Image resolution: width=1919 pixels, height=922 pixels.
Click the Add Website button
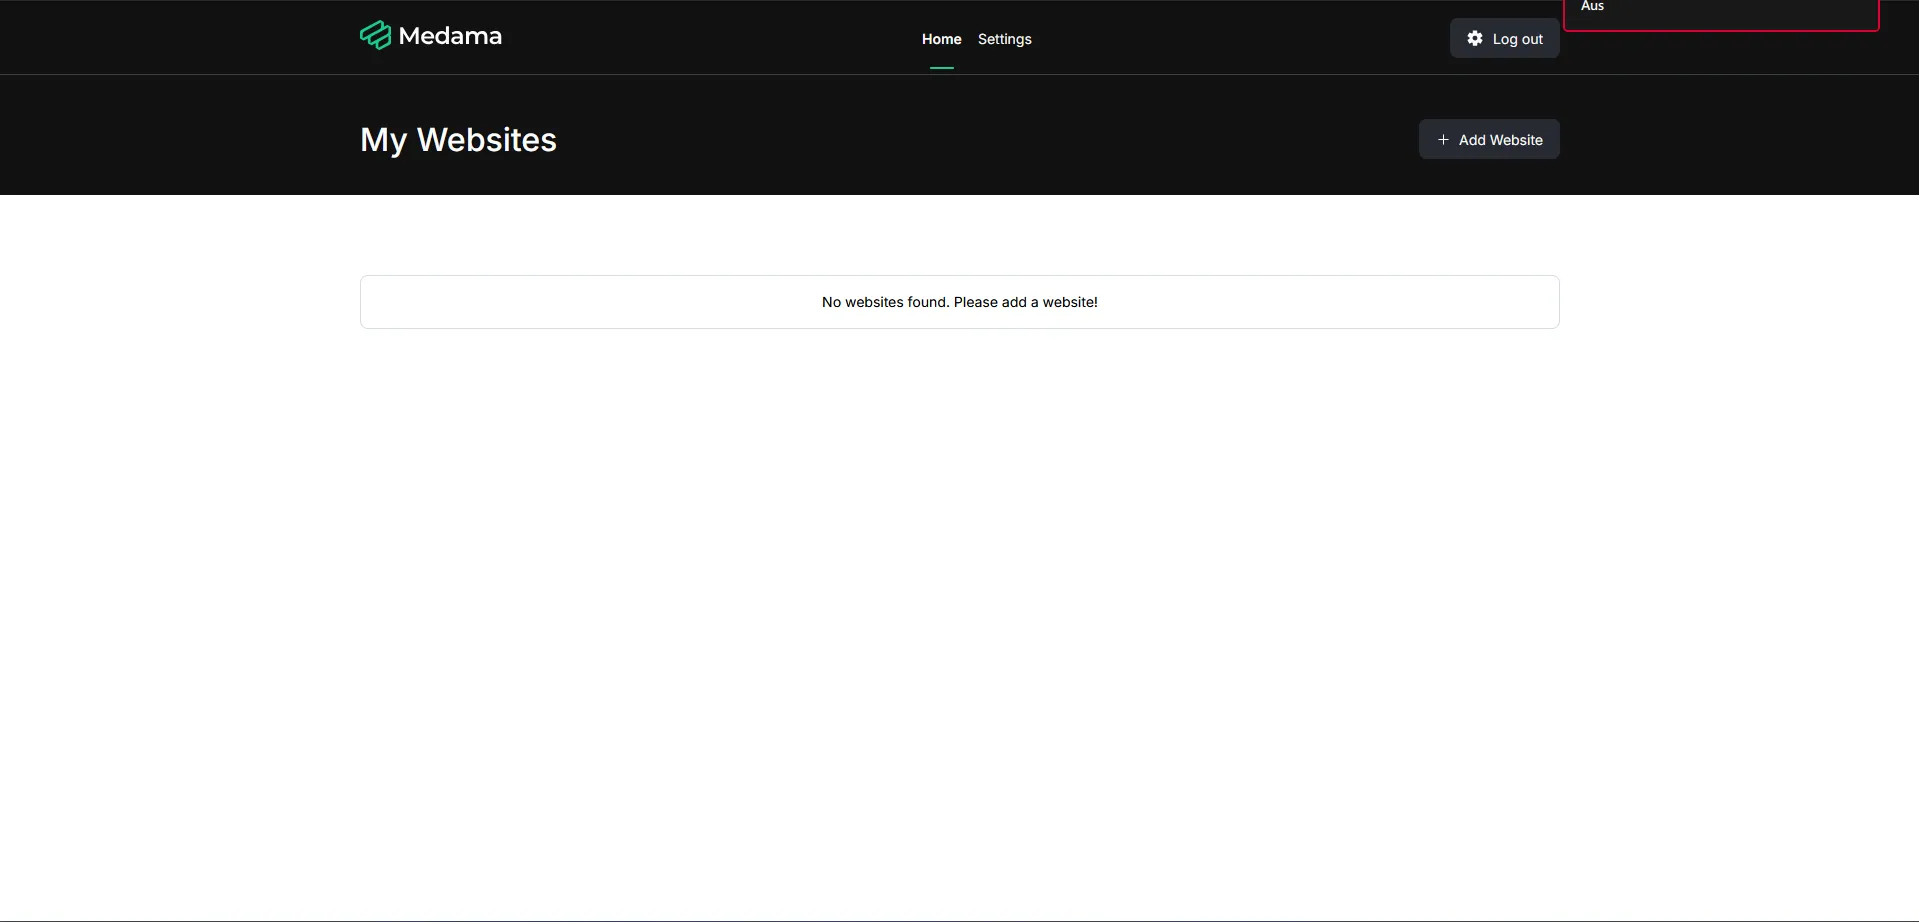tap(1488, 140)
